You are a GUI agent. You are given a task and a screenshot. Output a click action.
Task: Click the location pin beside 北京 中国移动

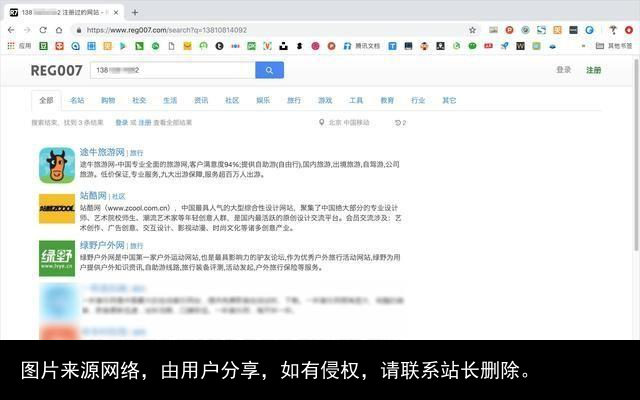(x=322, y=122)
